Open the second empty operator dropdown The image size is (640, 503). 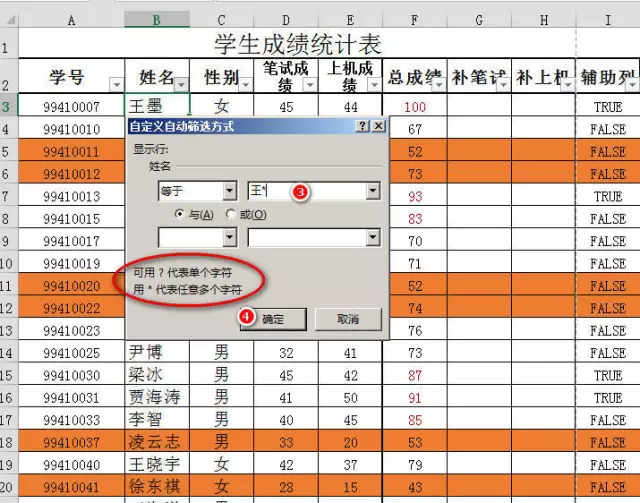[x=230, y=238]
